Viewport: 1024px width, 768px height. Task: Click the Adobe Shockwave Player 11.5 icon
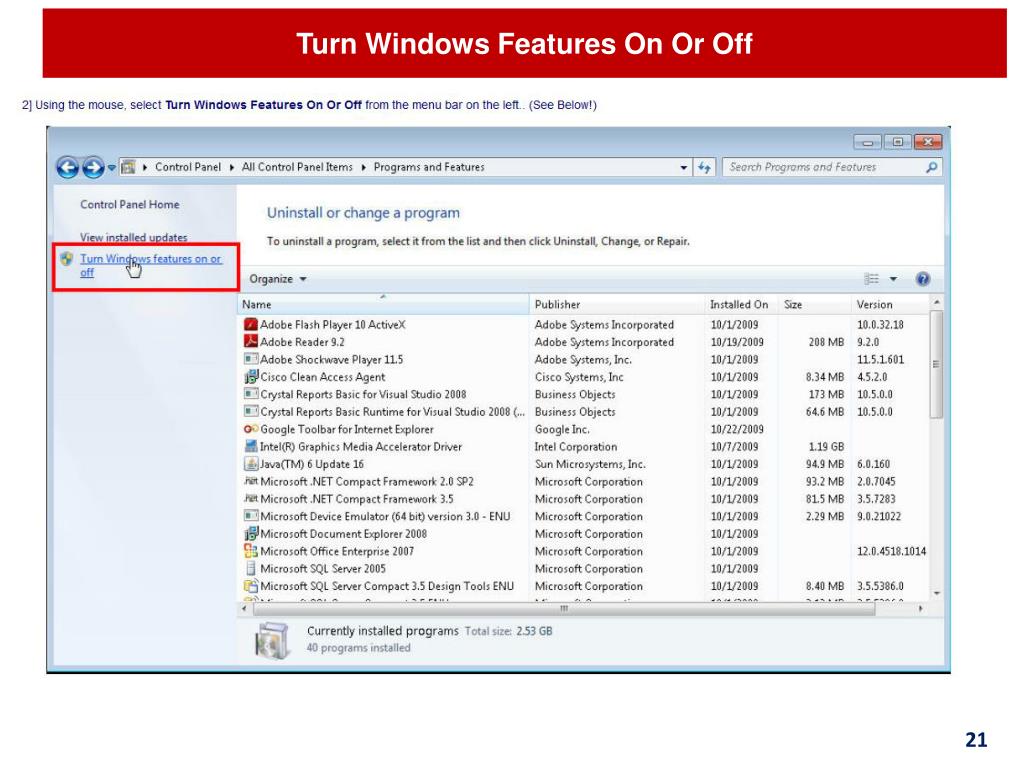(x=251, y=359)
